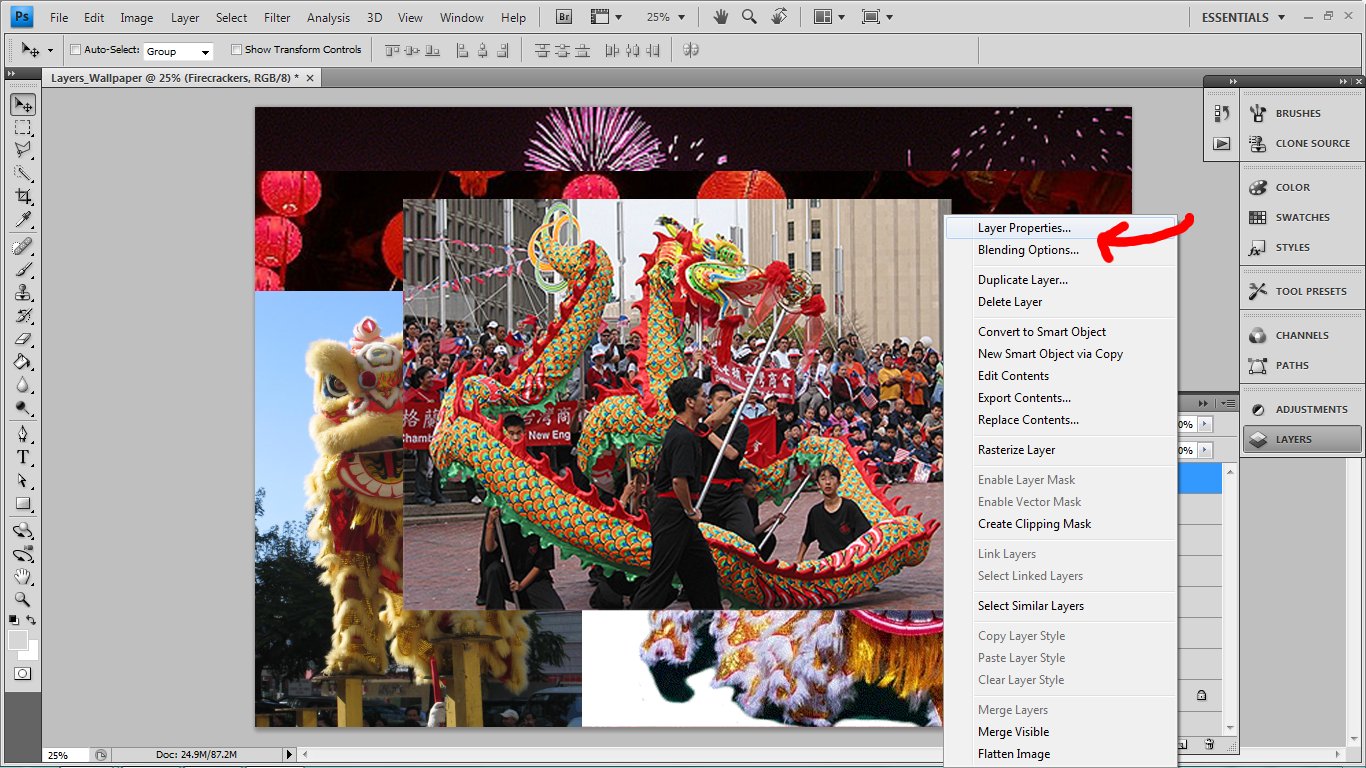Select the Clone Stamp tool
Image resolution: width=1366 pixels, height=768 pixels.
(23, 292)
